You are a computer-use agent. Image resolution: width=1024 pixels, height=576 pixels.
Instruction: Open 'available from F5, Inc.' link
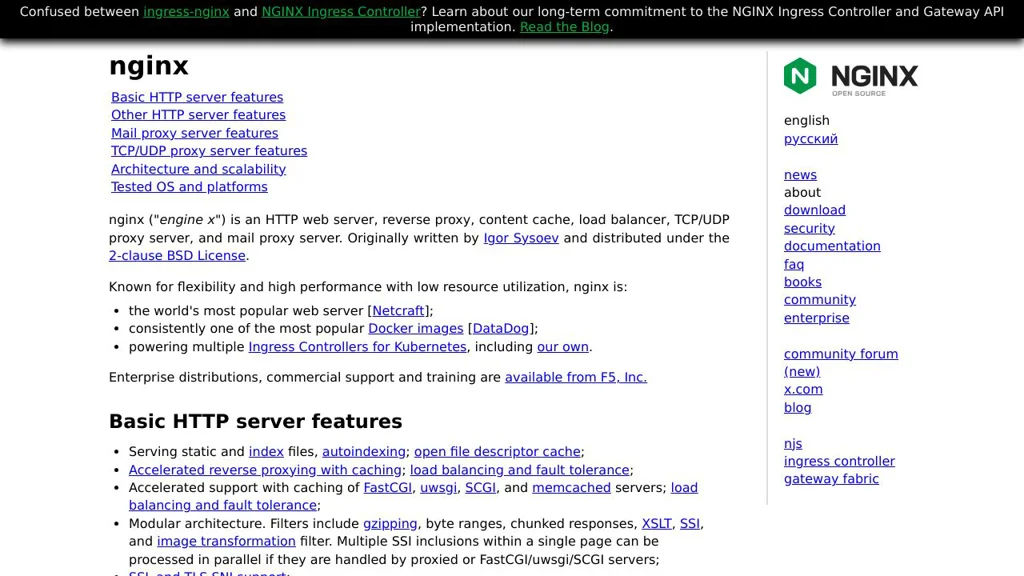576,377
